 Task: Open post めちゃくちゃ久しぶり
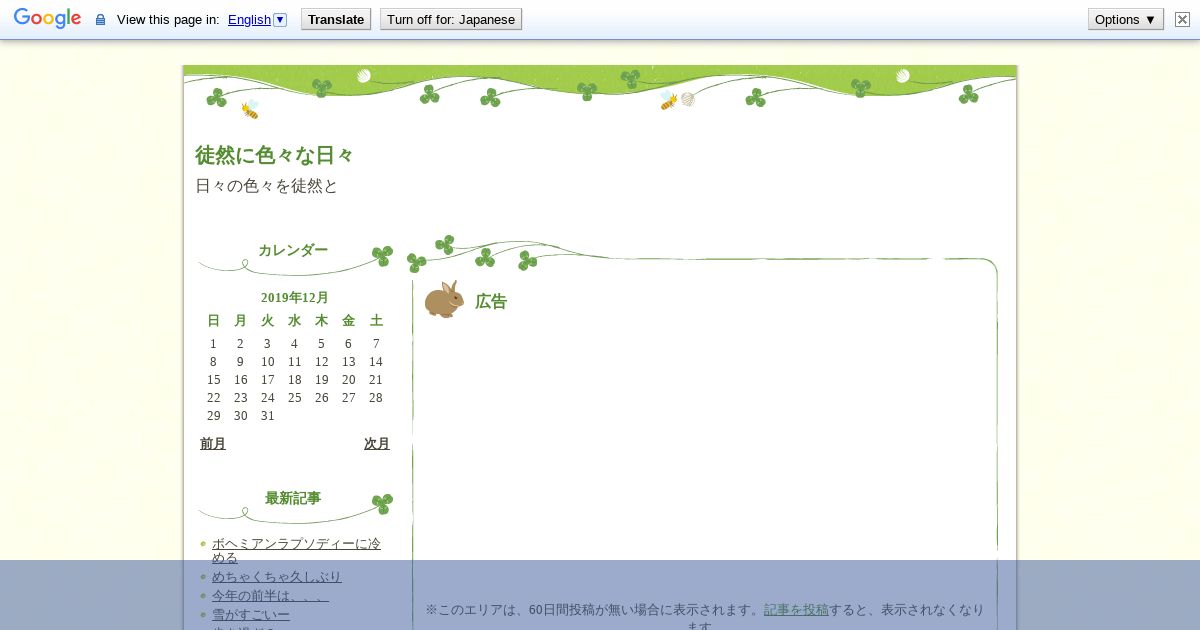(x=277, y=576)
